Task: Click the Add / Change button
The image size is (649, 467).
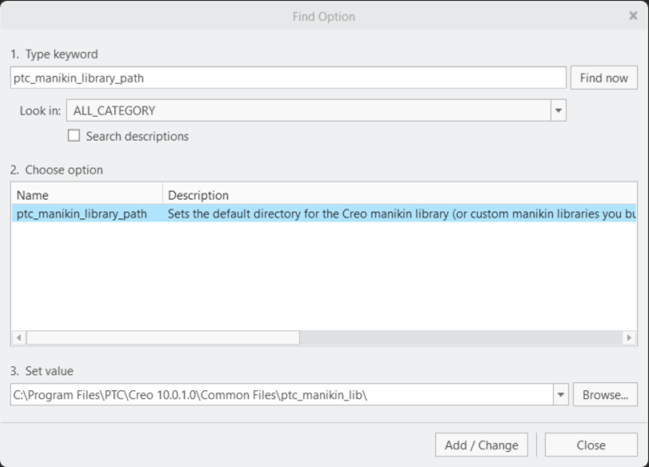Action: [481, 445]
